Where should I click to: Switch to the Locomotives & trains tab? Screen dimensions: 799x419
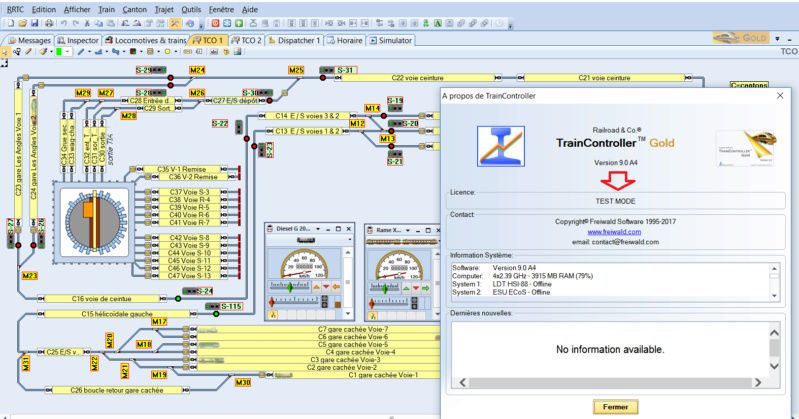tap(146, 40)
